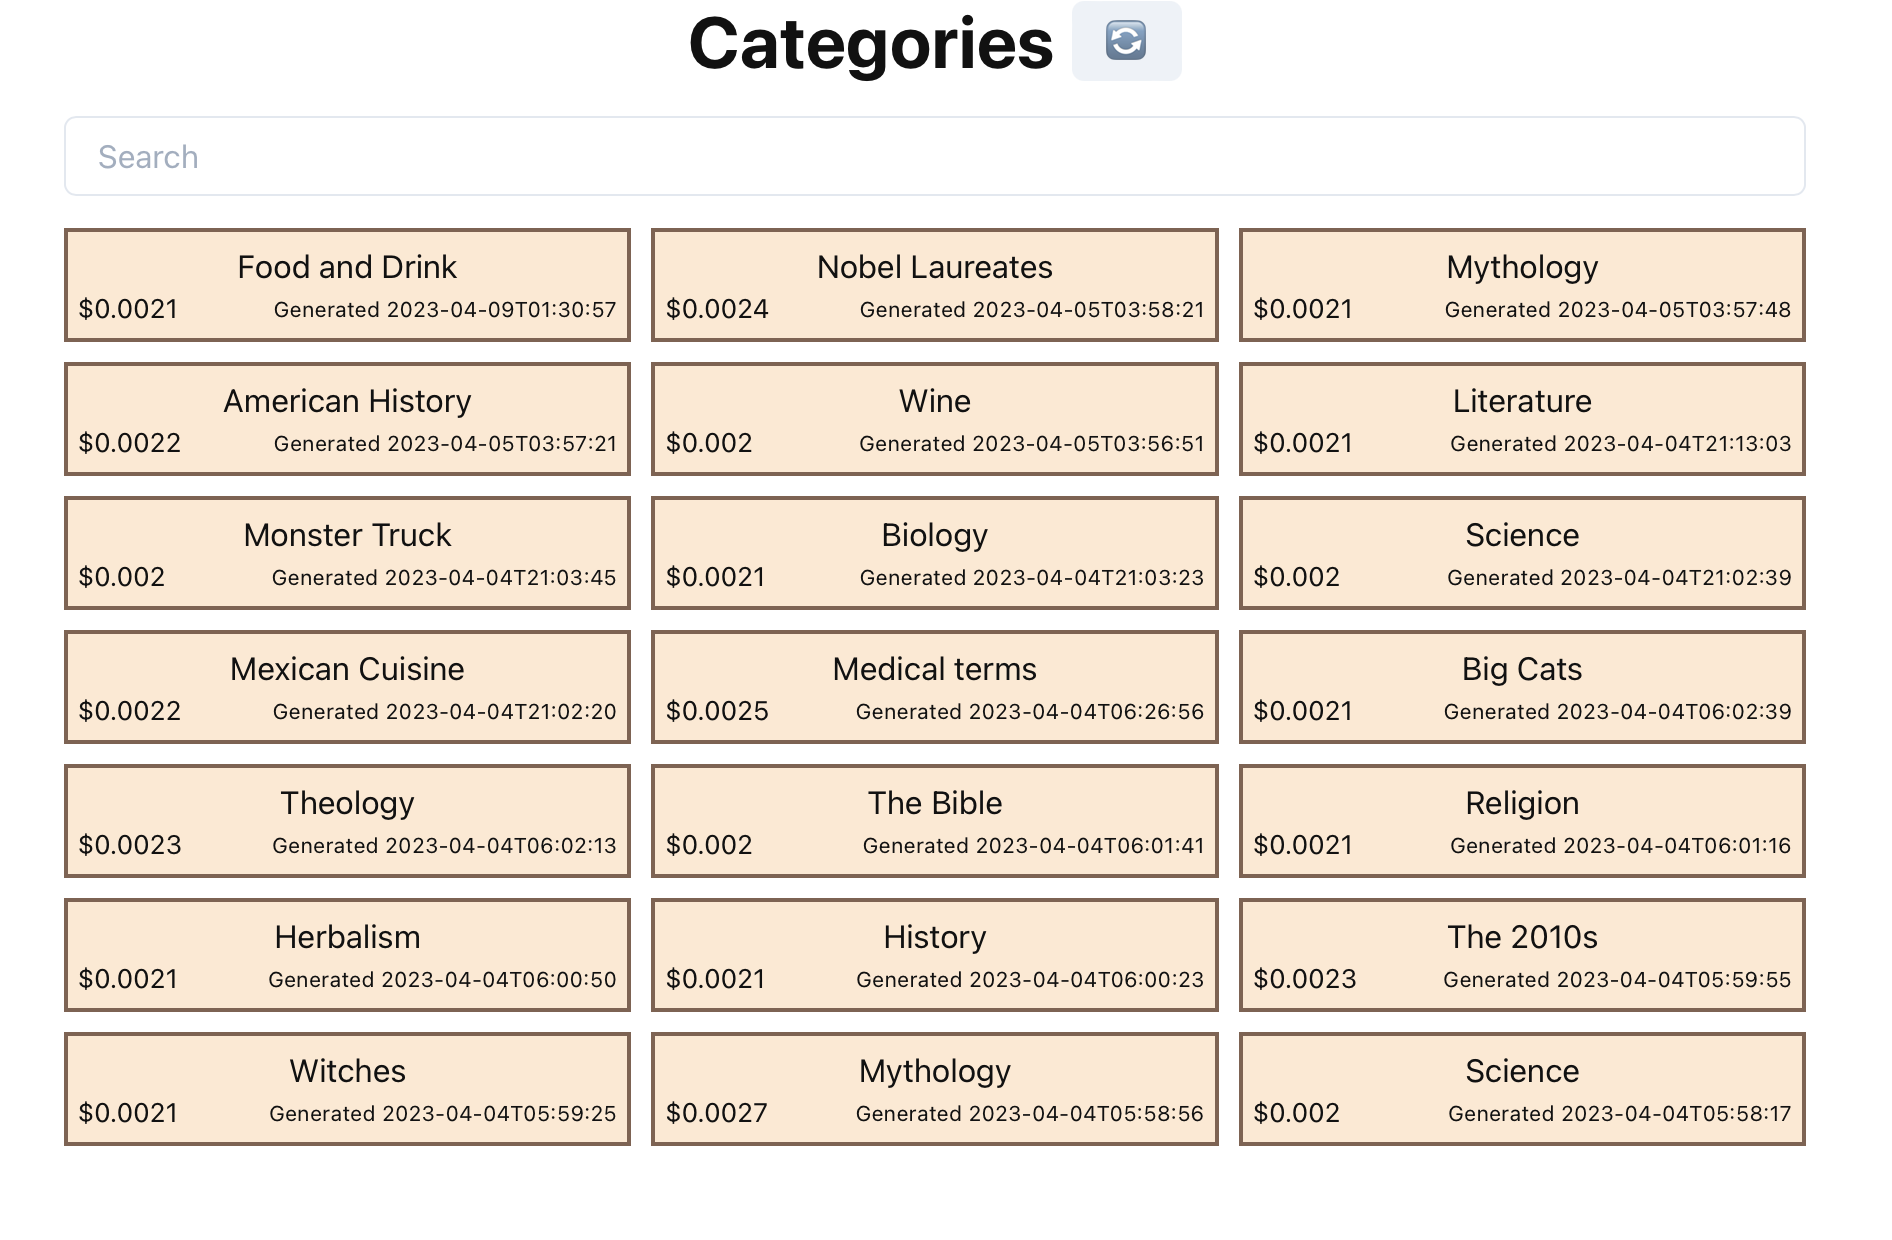Screen dimensions: 1892x1240
Task: Click the refresh icon beside the Categories heading
Action: coord(1126,41)
